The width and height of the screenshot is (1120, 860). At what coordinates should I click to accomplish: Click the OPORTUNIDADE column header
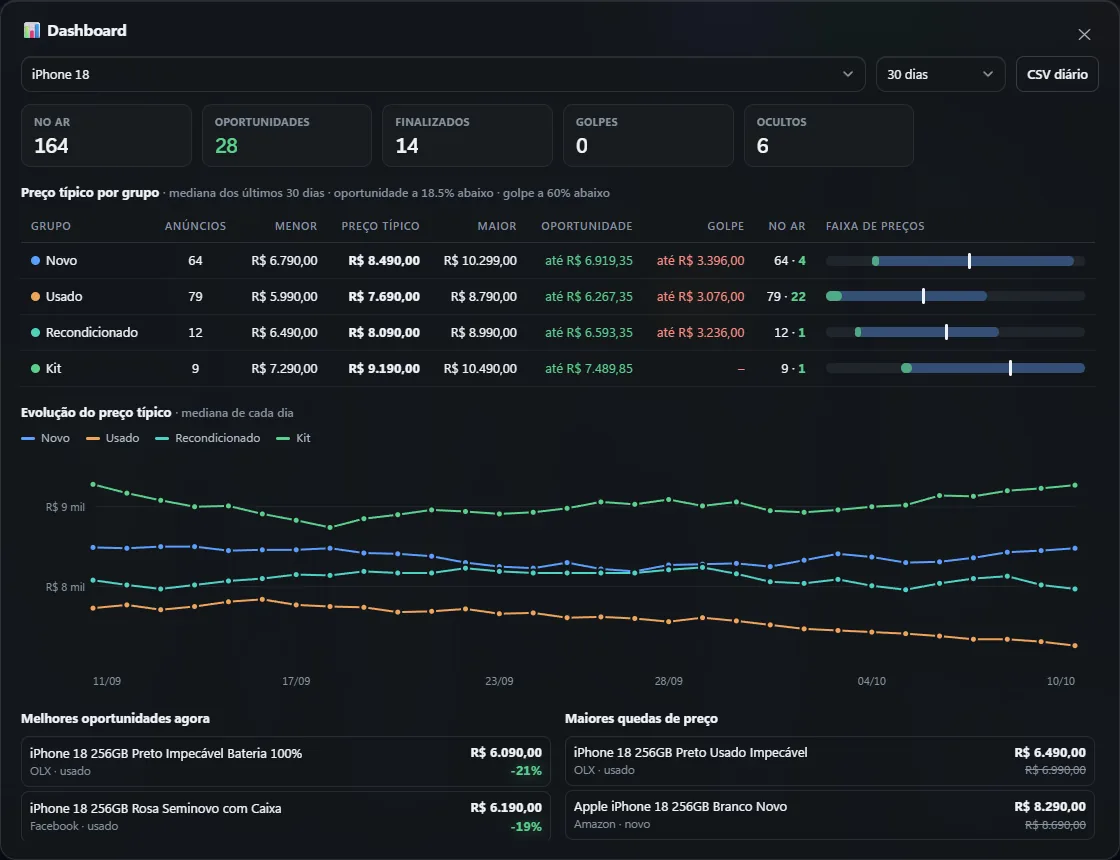coord(586,226)
